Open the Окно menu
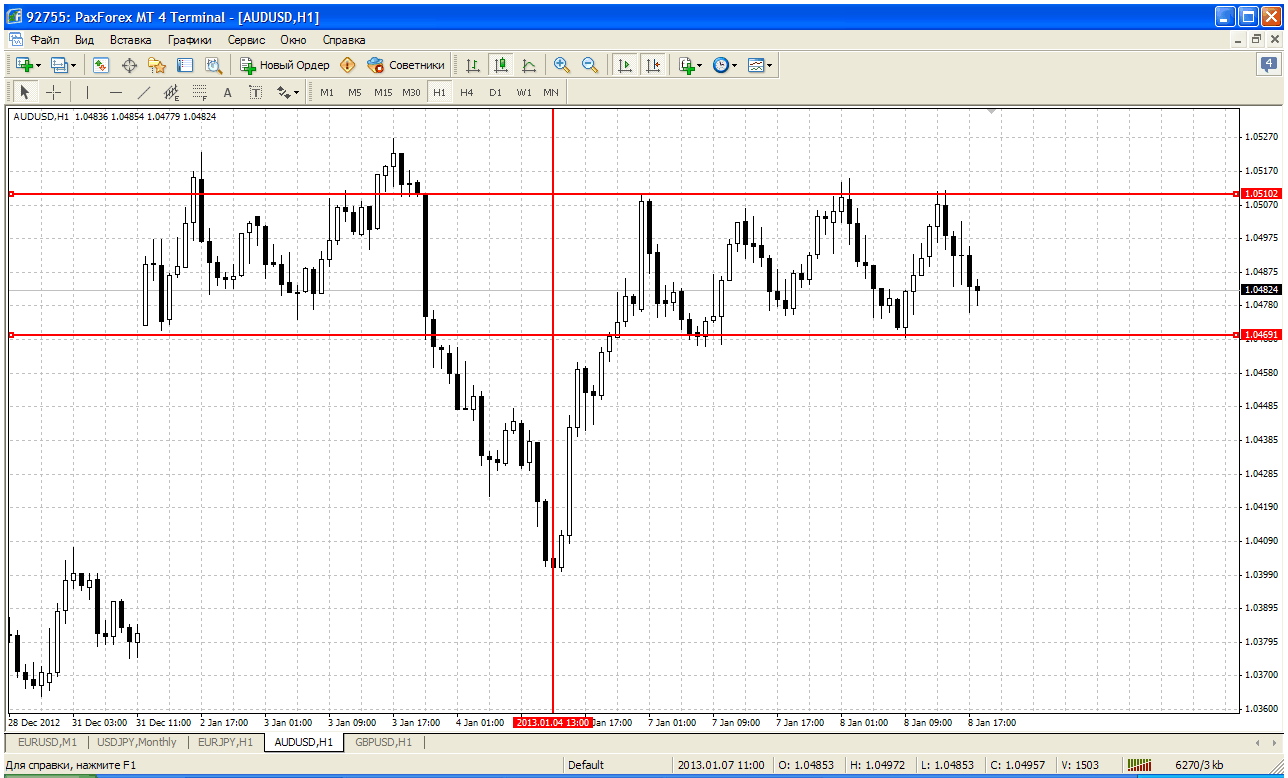Image resolution: width=1288 pixels, height=778 pixels. coord(293,40)
